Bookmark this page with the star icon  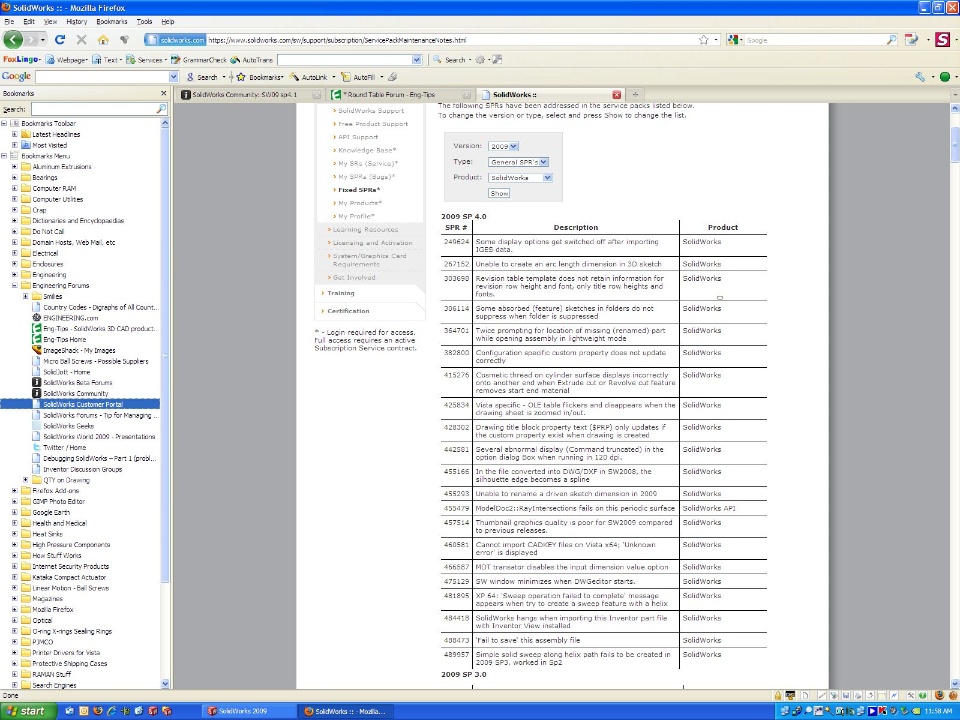pos(704,40)
